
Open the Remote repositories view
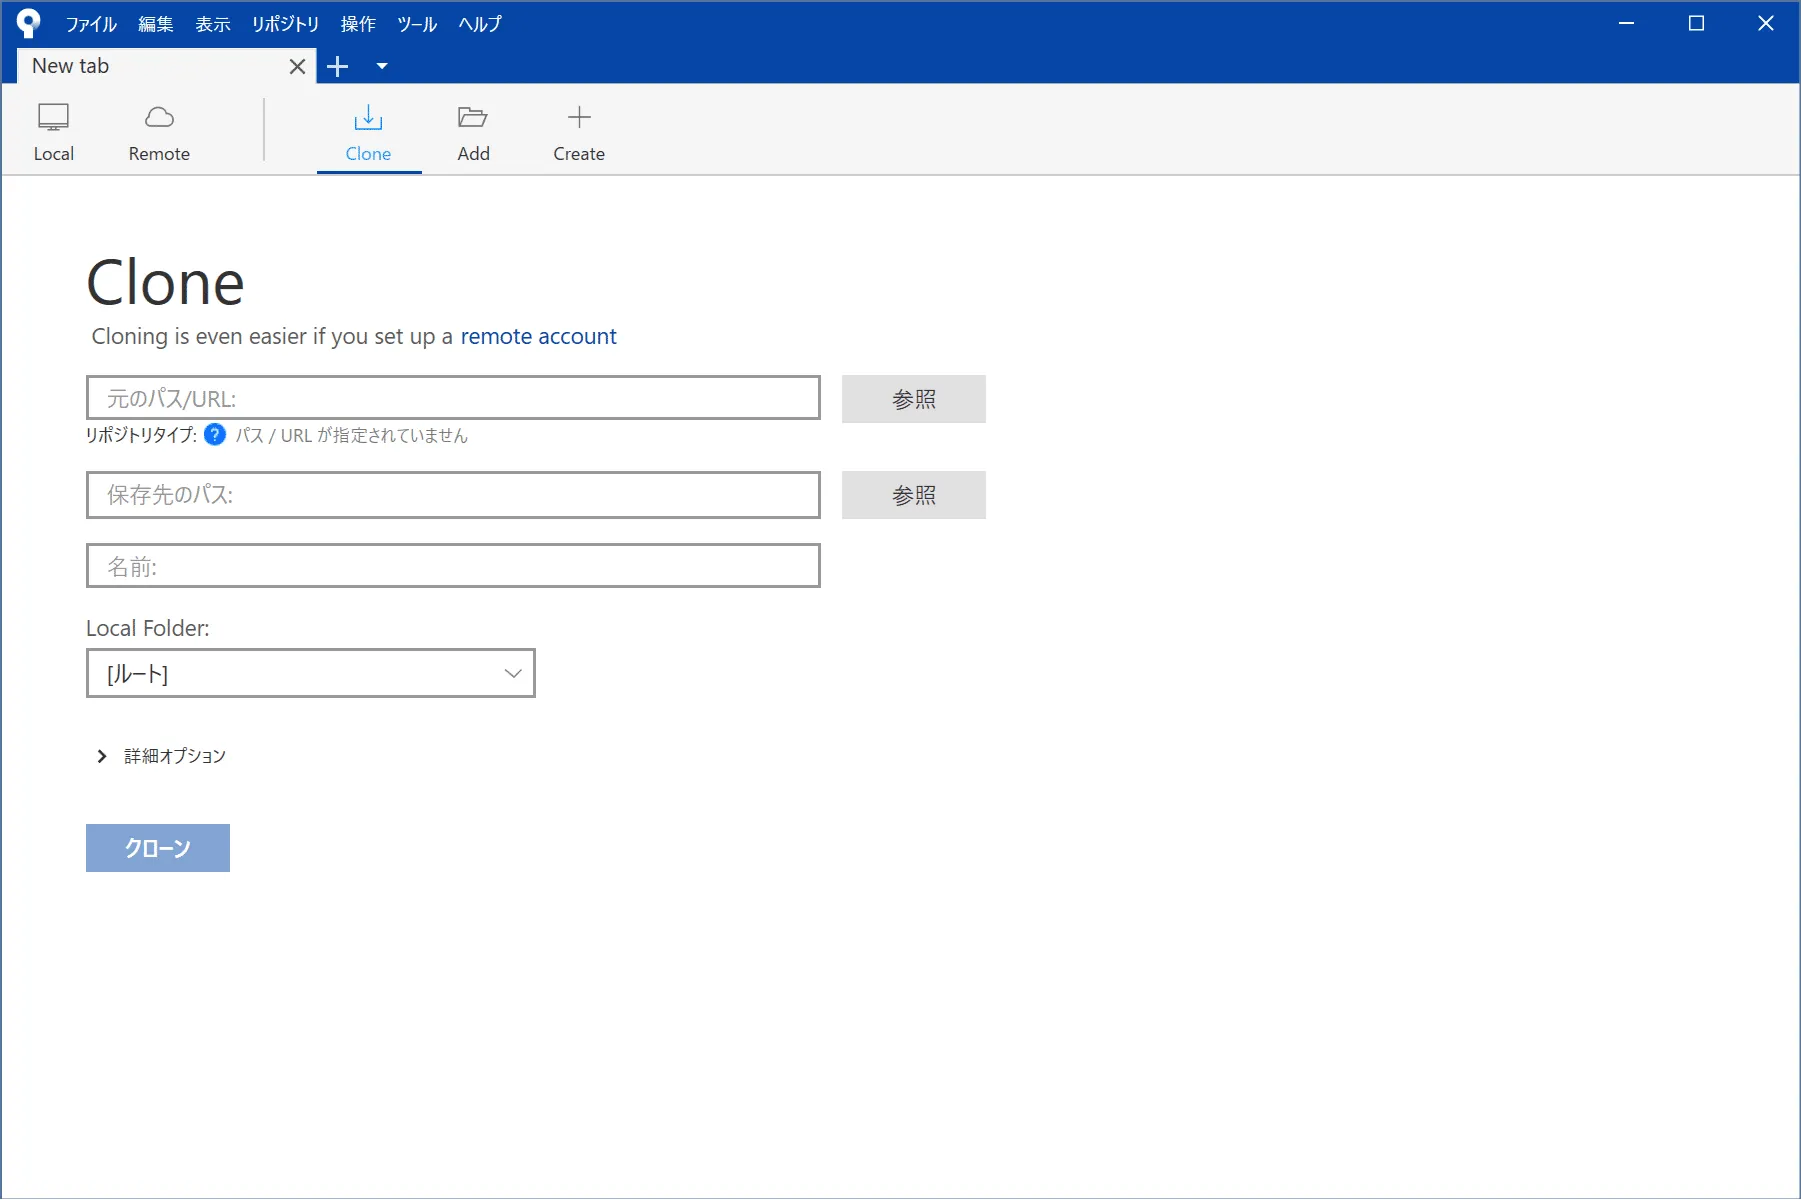pyautogui.click(x=159, y=131)
